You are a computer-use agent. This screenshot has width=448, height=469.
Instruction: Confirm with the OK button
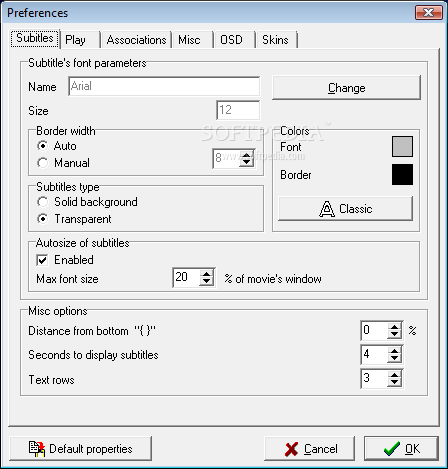[x=401, y=449]
